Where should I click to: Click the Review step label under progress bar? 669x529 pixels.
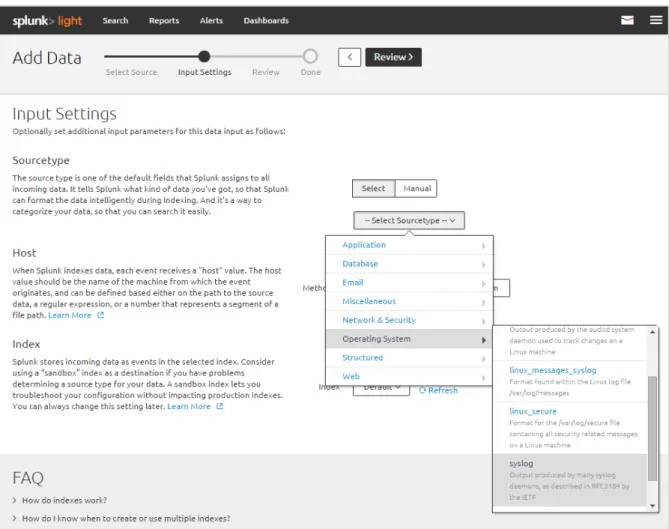tap(266, 72)
